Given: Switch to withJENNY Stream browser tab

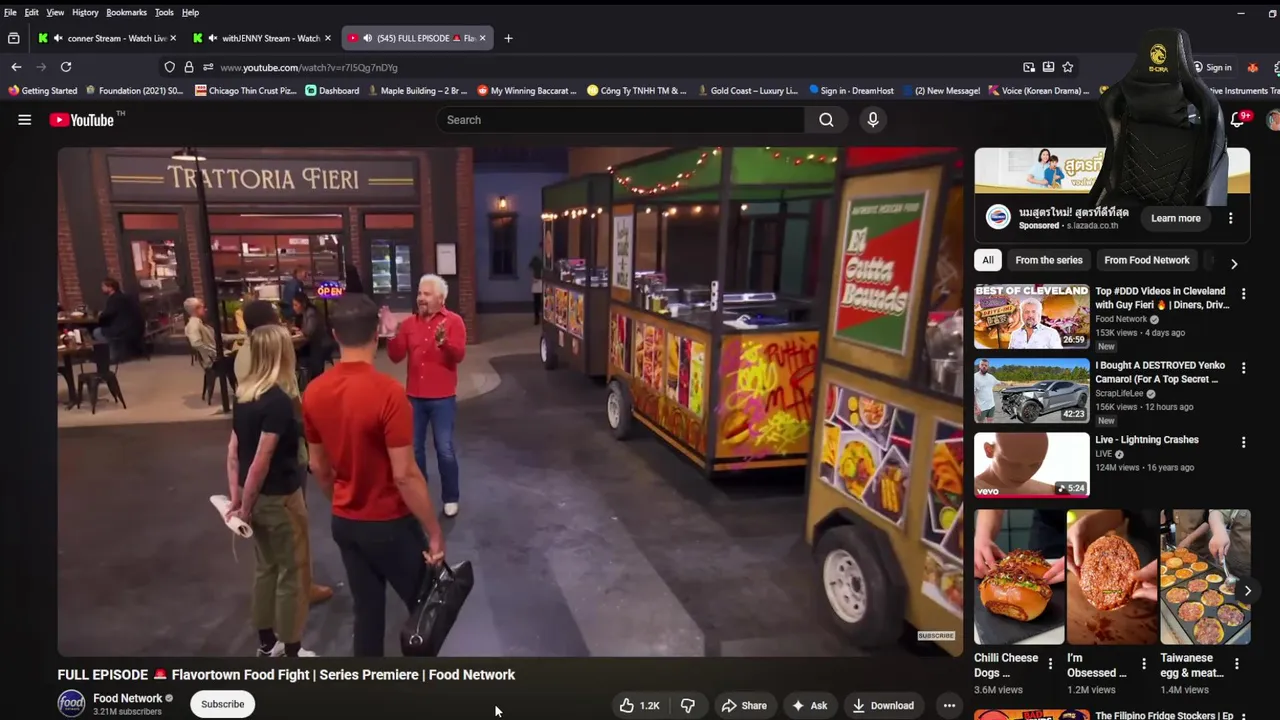Looking at the screenshot, I should point(262,38).
